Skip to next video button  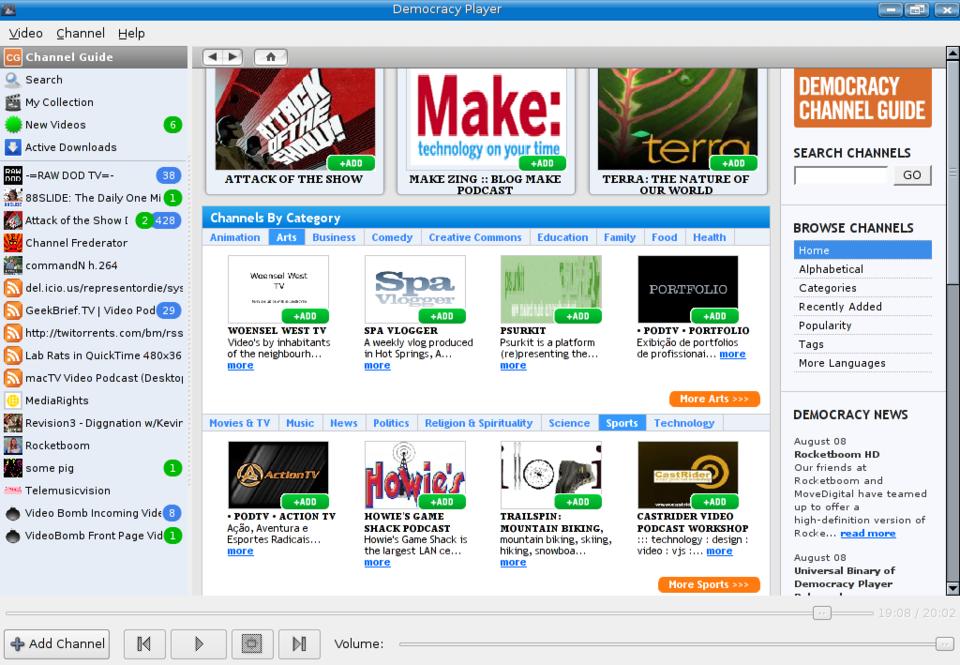(299, 644)
